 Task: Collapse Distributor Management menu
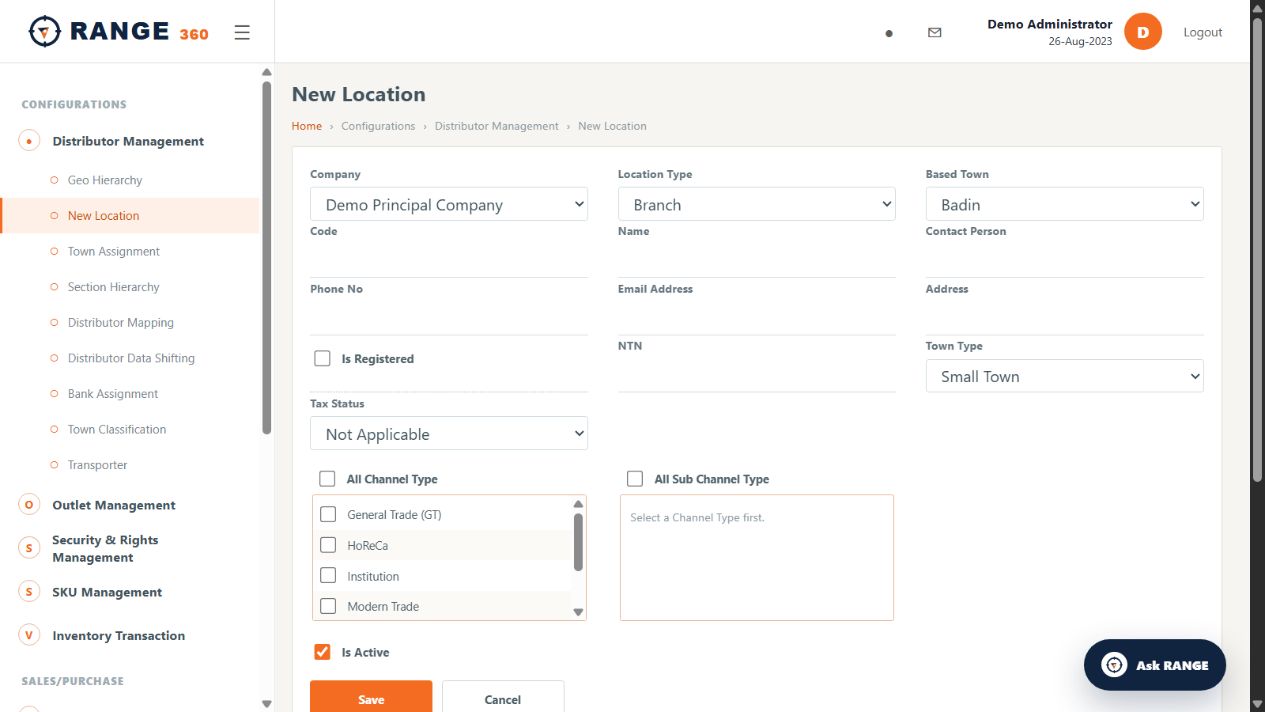128,141
